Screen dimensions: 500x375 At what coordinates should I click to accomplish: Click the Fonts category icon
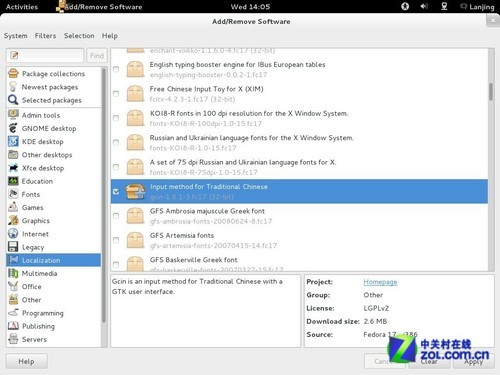[13, 194]
